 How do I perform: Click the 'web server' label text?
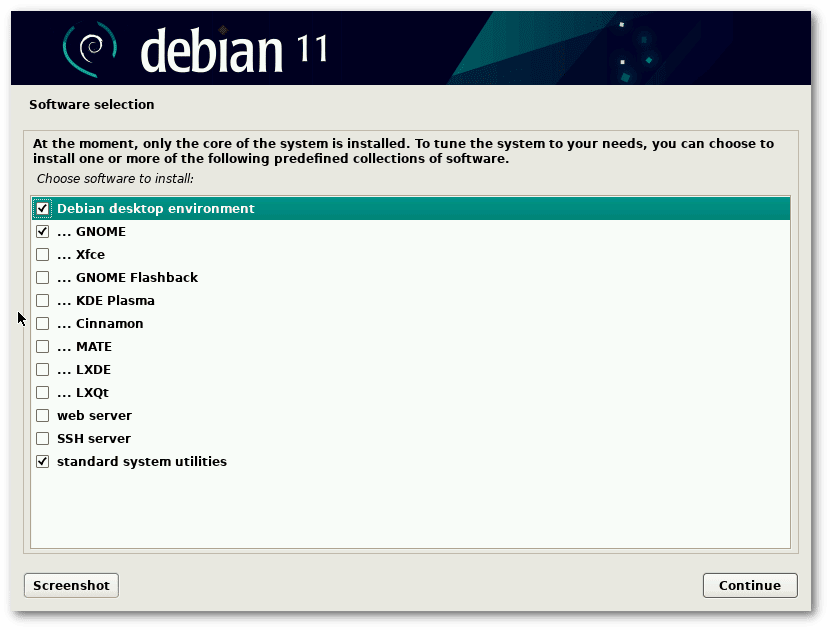coord(94,416)
